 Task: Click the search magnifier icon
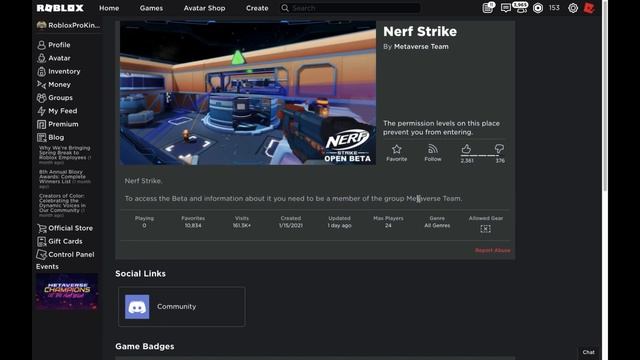click(285, 8)
